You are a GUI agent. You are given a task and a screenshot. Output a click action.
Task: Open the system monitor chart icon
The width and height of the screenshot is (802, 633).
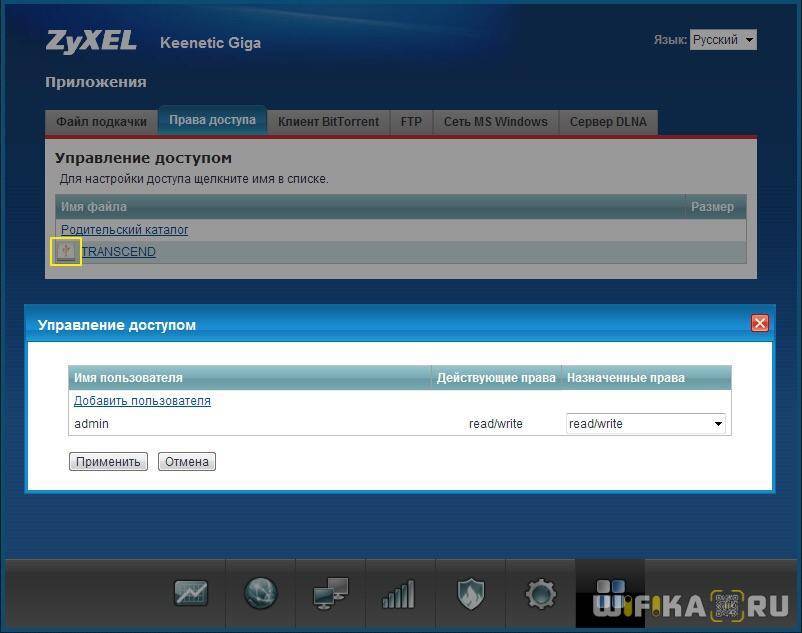tap(190, 594)
